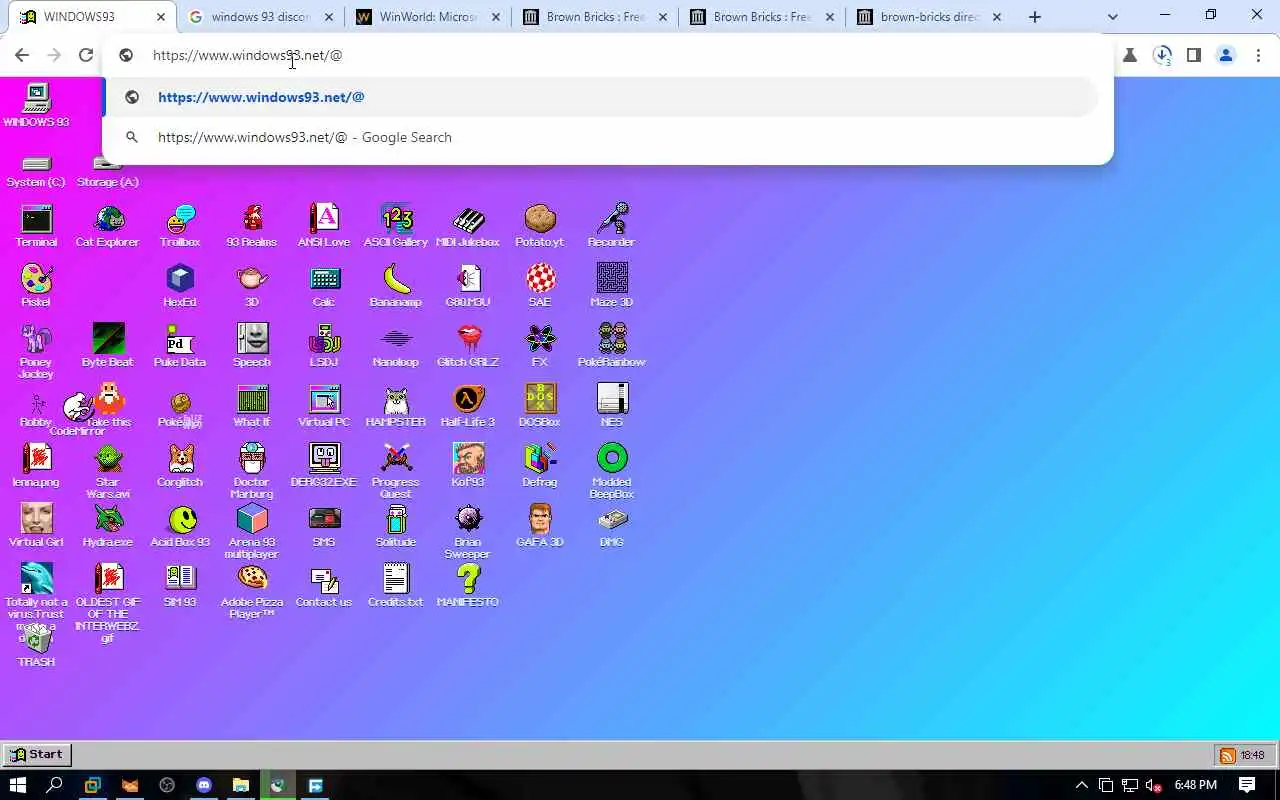1280x800 pixels.
Task: Open Doctor Marburg icon
Action: (252, 472)
